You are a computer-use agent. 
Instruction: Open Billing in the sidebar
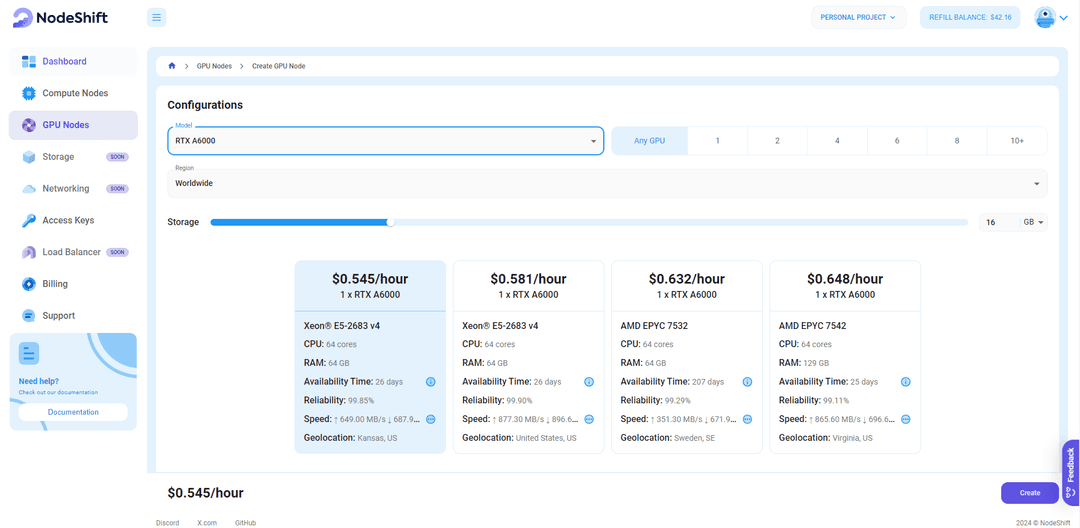[73, 284]
